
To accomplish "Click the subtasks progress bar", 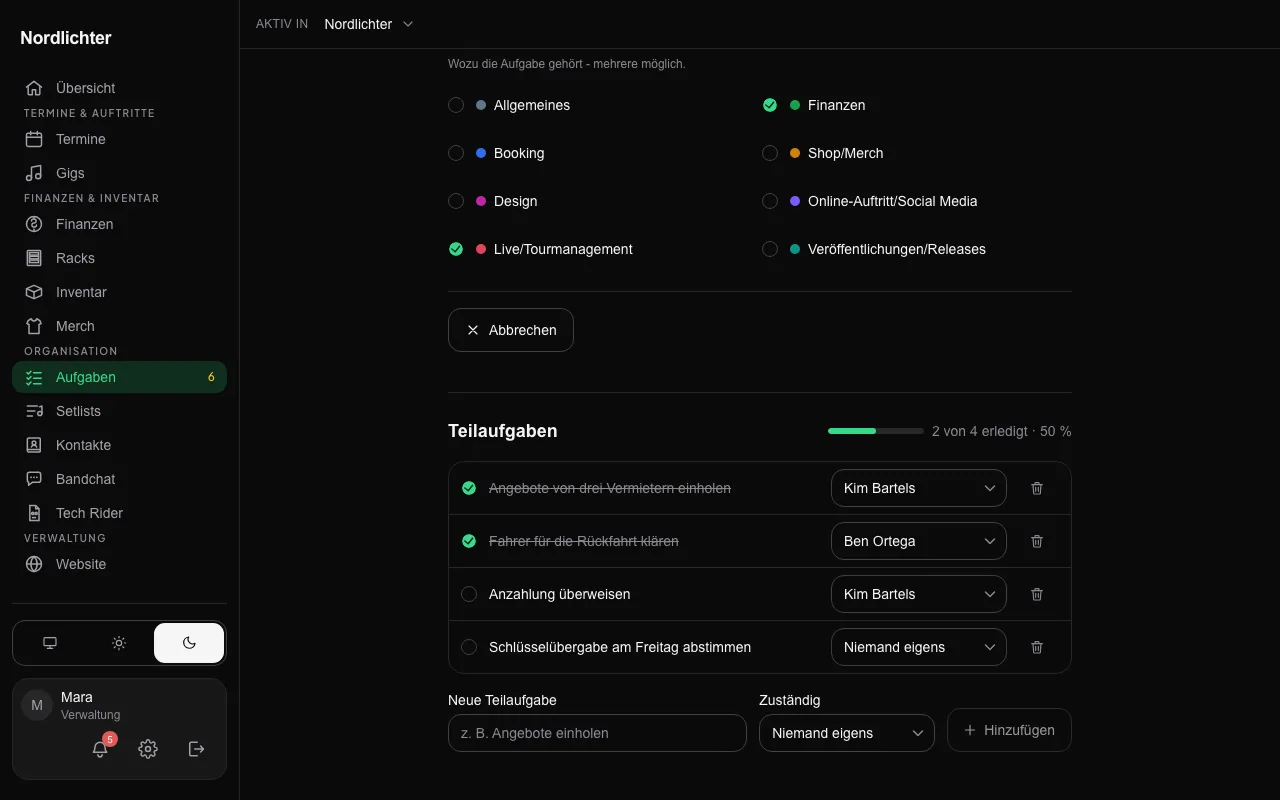I will pos(876,431).
